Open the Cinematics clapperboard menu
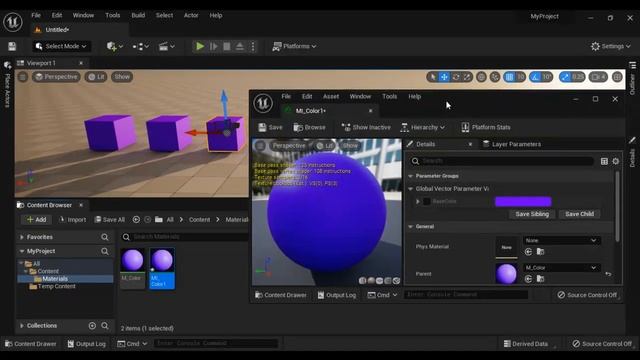Screen dimensions: 640x360 tap(167, 47)
